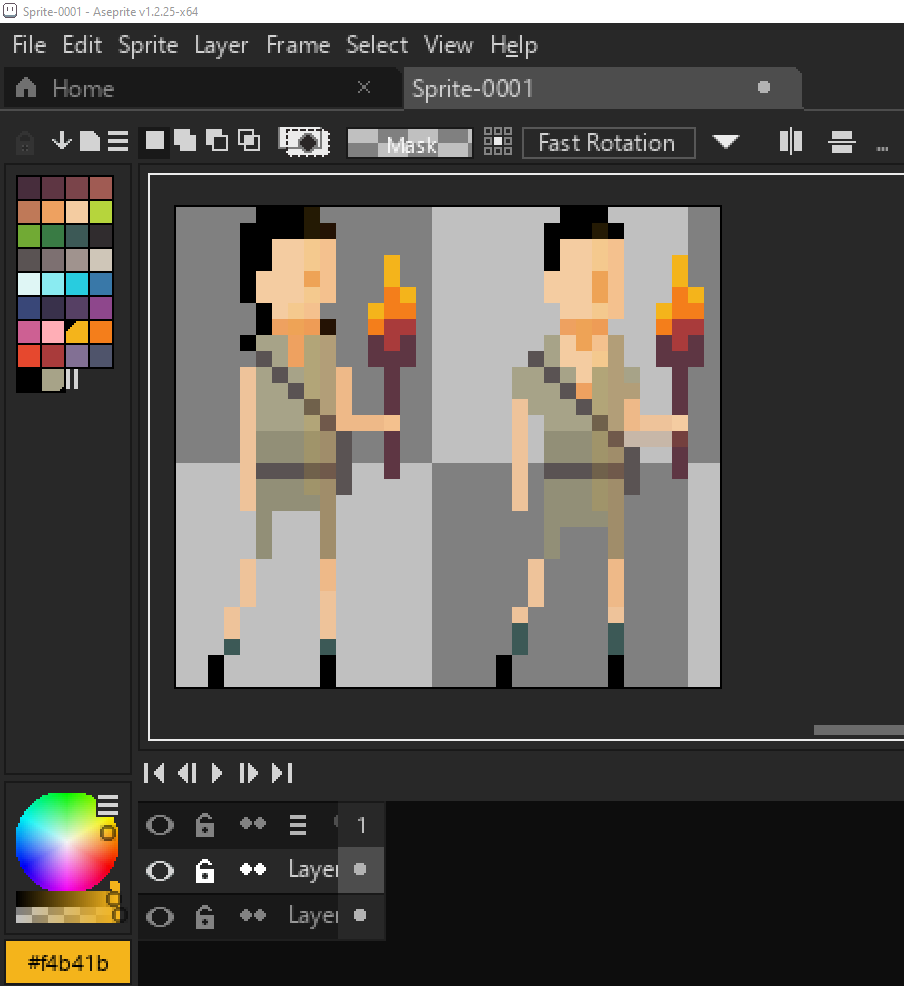
Task: Open the toolbar overflow via the ellipsis icon
Action: (882, 147)
